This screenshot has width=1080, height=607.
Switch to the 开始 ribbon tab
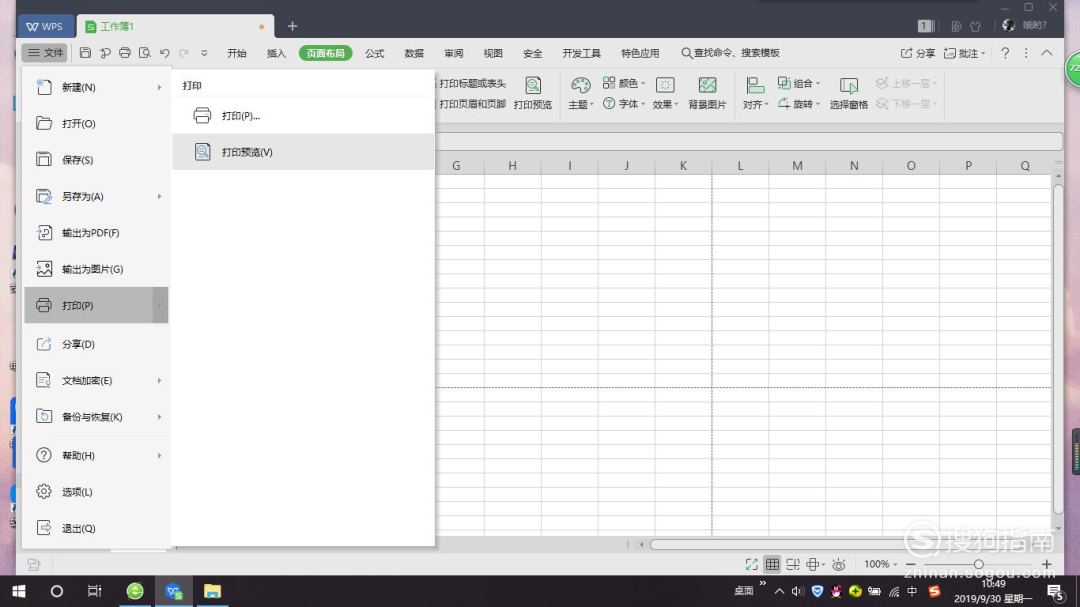point(237,53)
